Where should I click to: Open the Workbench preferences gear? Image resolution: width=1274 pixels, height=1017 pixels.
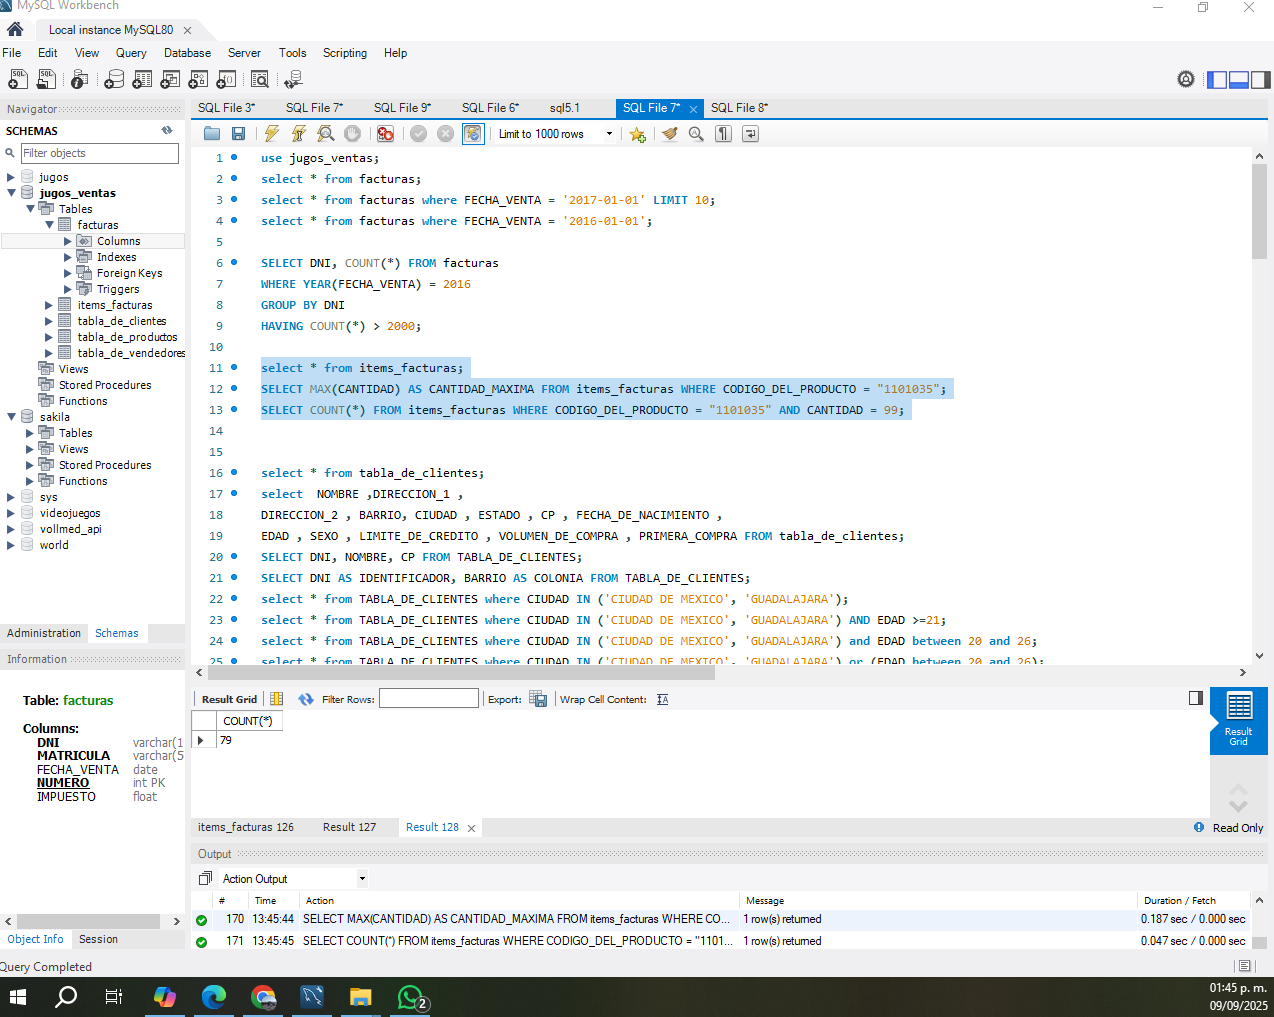1186,79
